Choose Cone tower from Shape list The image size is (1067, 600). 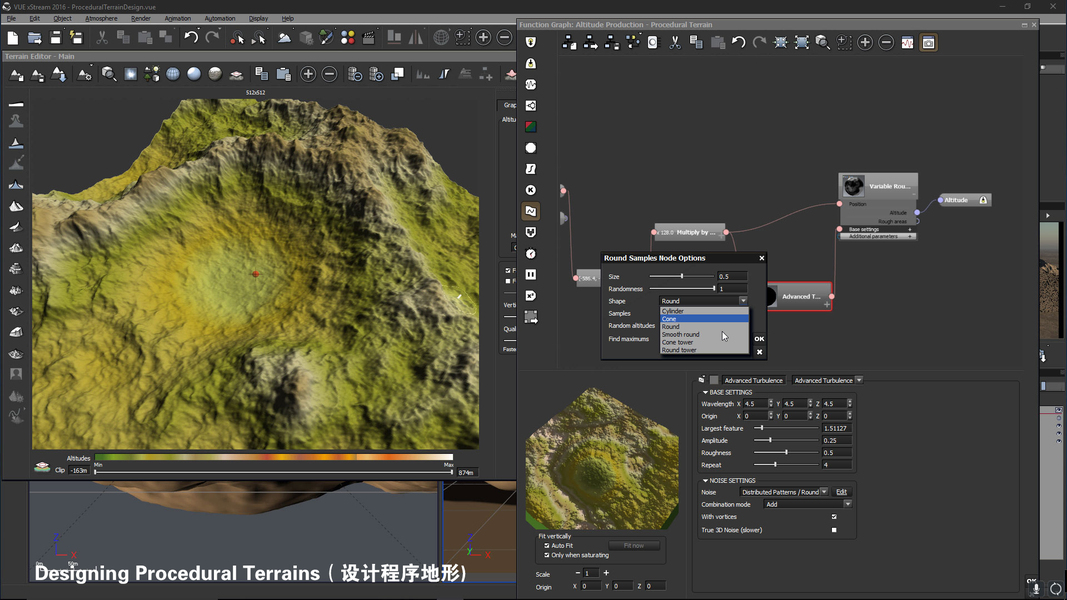(x=678, y=342)
